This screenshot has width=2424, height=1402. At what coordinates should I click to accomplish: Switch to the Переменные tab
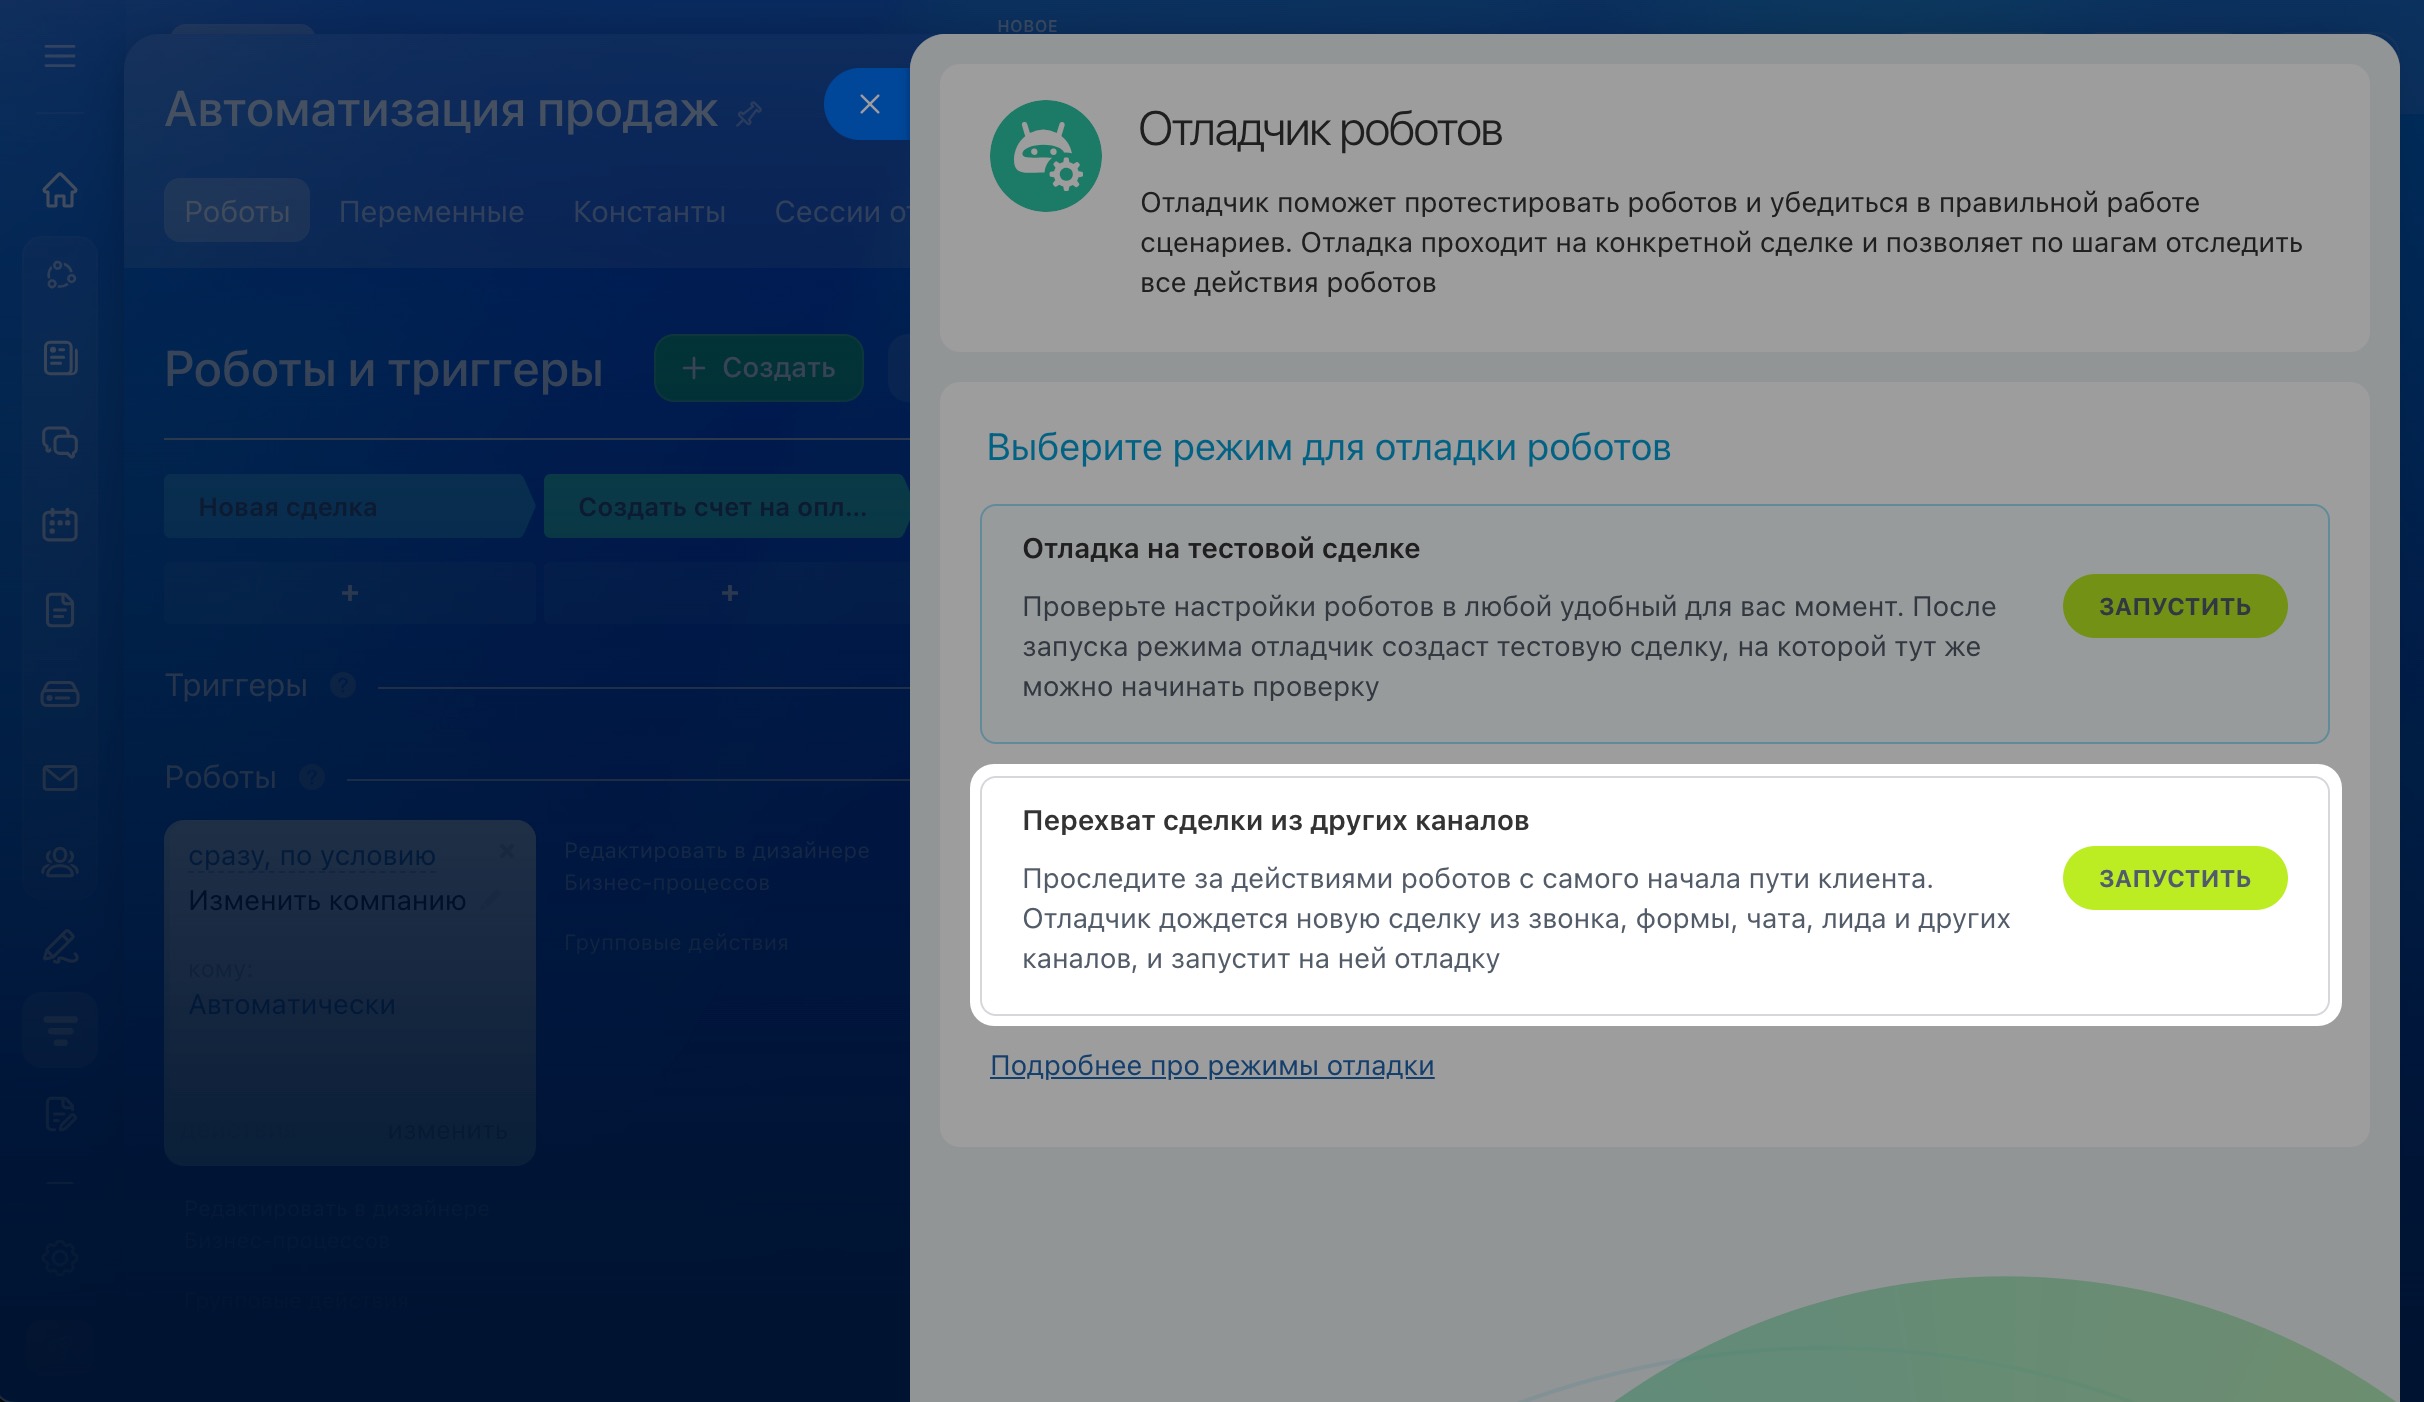tap(431, 211)
